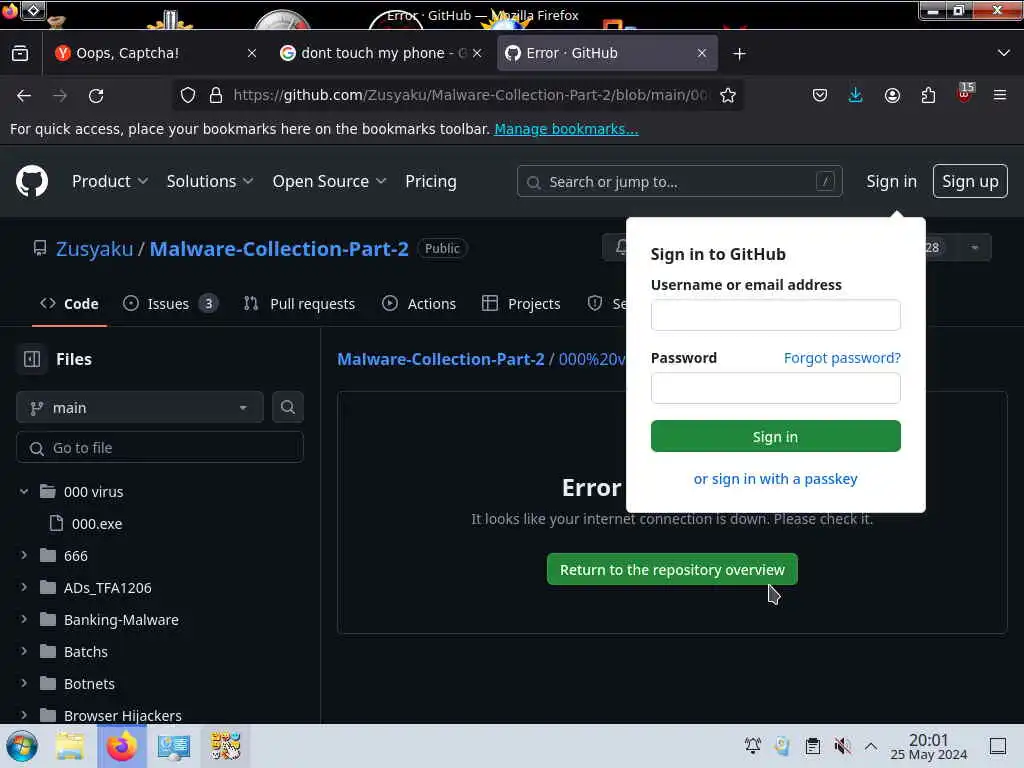Open the Actions tab
Viewport: 1024px width, 768px height.
tap(419, 304)
